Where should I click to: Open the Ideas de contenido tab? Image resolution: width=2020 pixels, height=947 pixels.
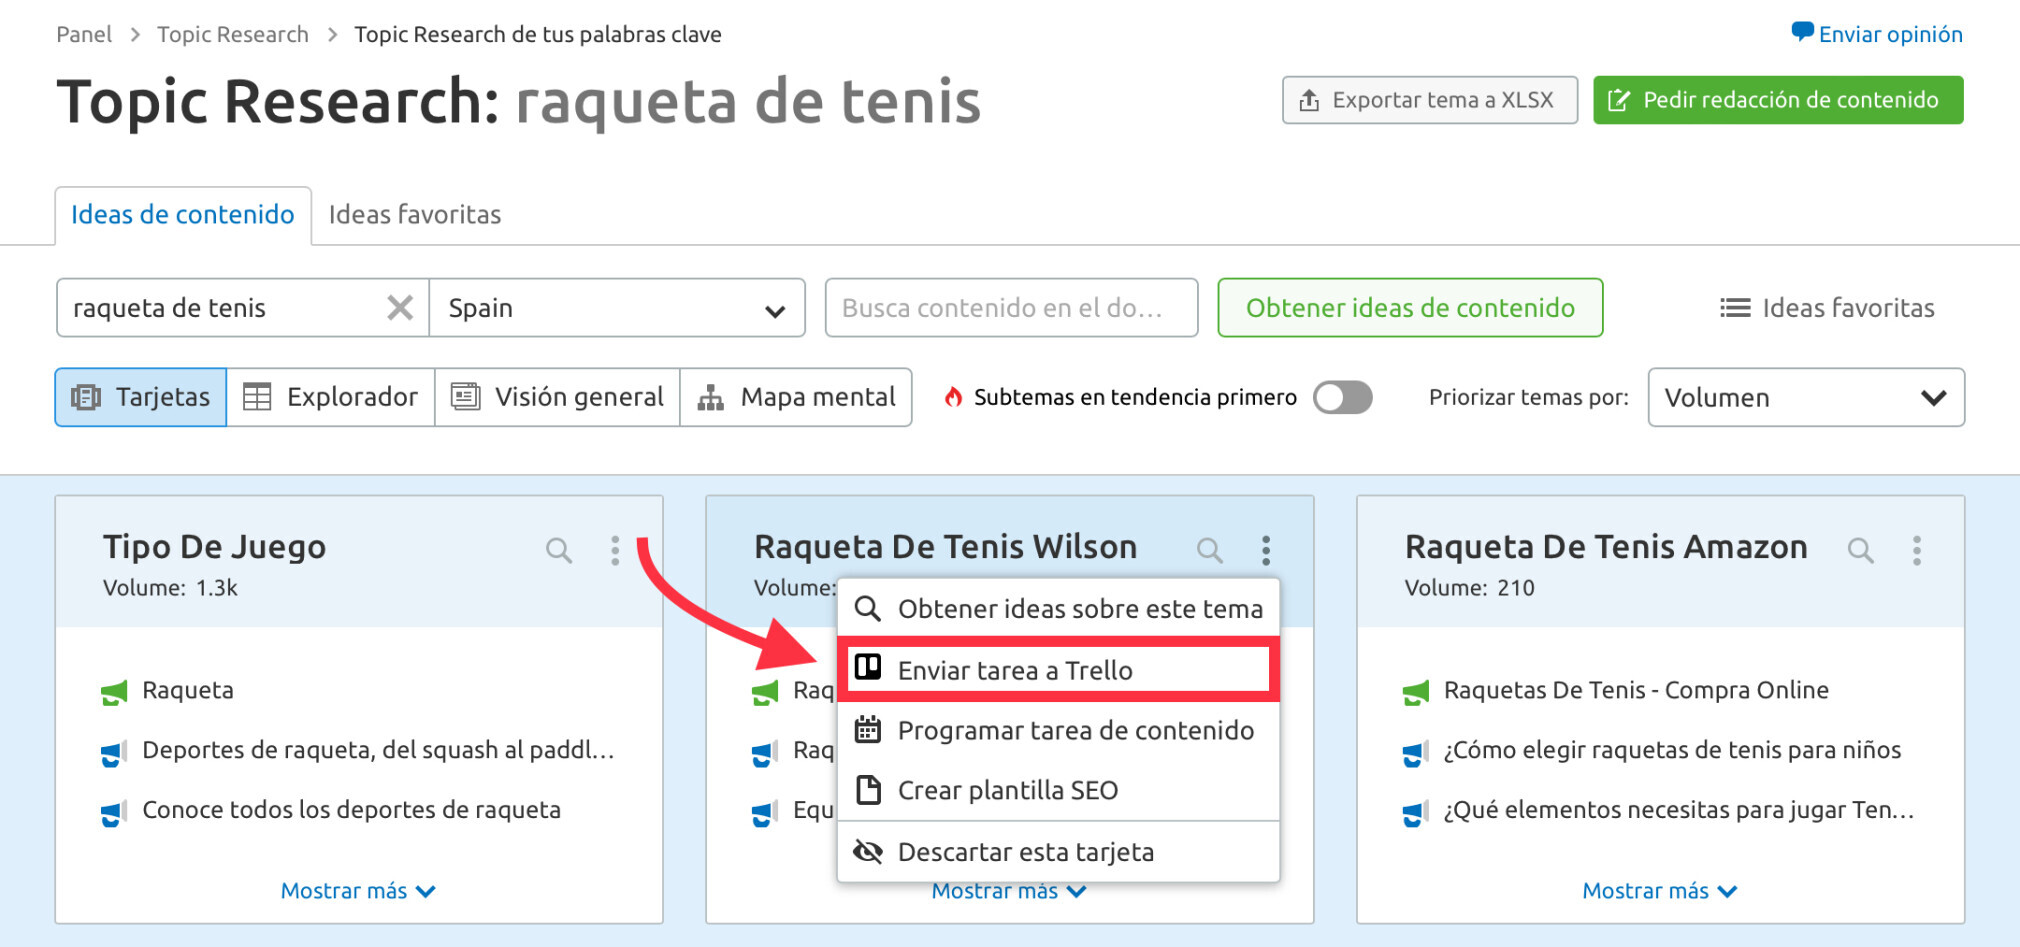click(x=183, y=214)
